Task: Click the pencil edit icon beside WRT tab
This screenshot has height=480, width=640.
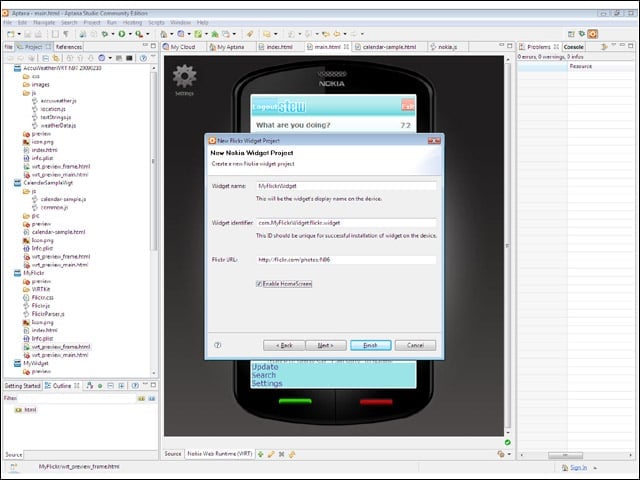Action: (x=271, y=454)
